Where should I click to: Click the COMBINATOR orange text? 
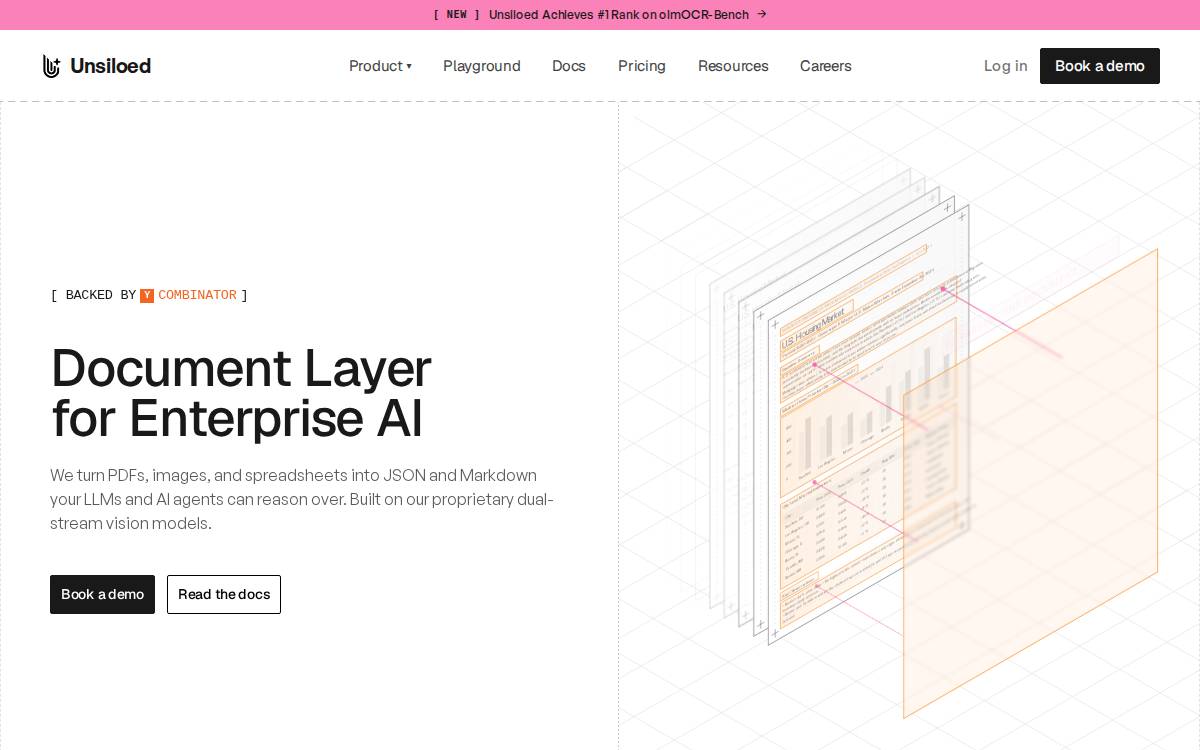click(x=197, y=295)
